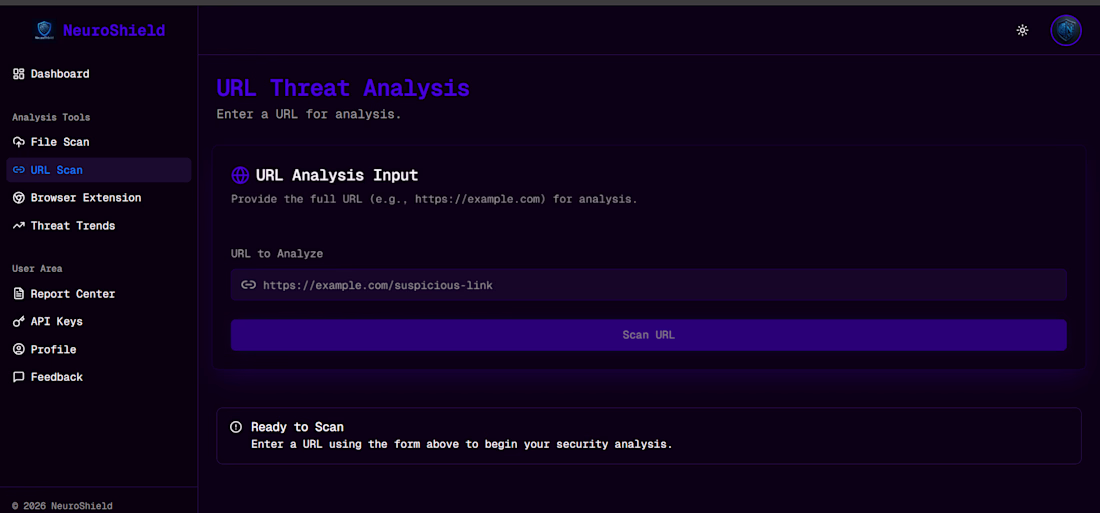Click the API Keys key icon
Viewport: 1100px width, 513px height.
point(19,321)
